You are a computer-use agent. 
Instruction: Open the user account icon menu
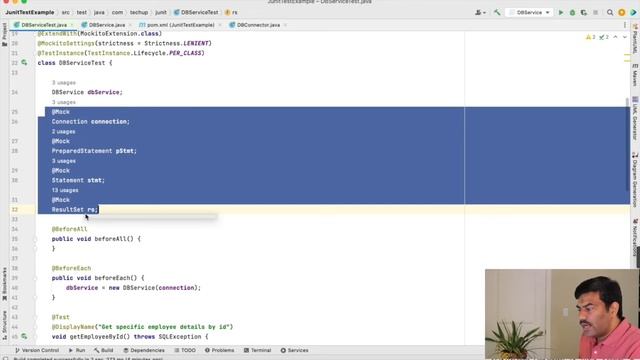tap(480, 13)
